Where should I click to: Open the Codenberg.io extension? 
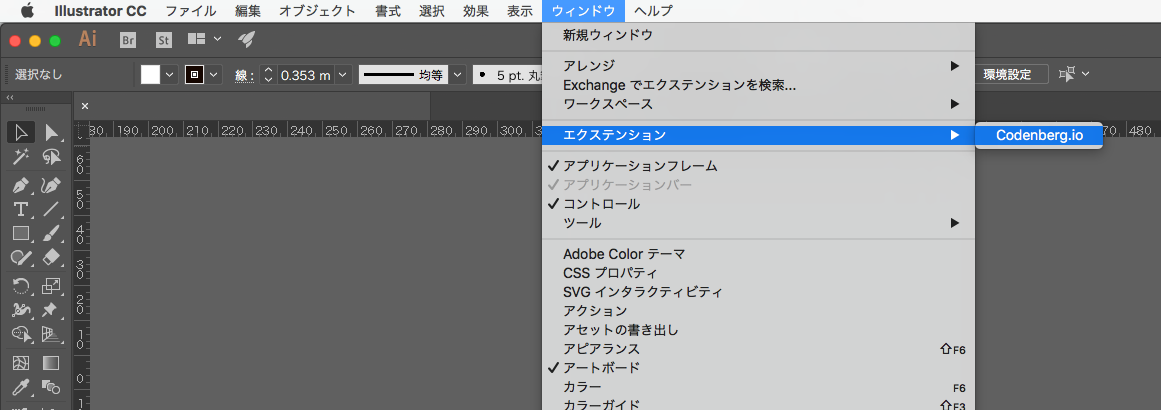(x=1039, y=135)
